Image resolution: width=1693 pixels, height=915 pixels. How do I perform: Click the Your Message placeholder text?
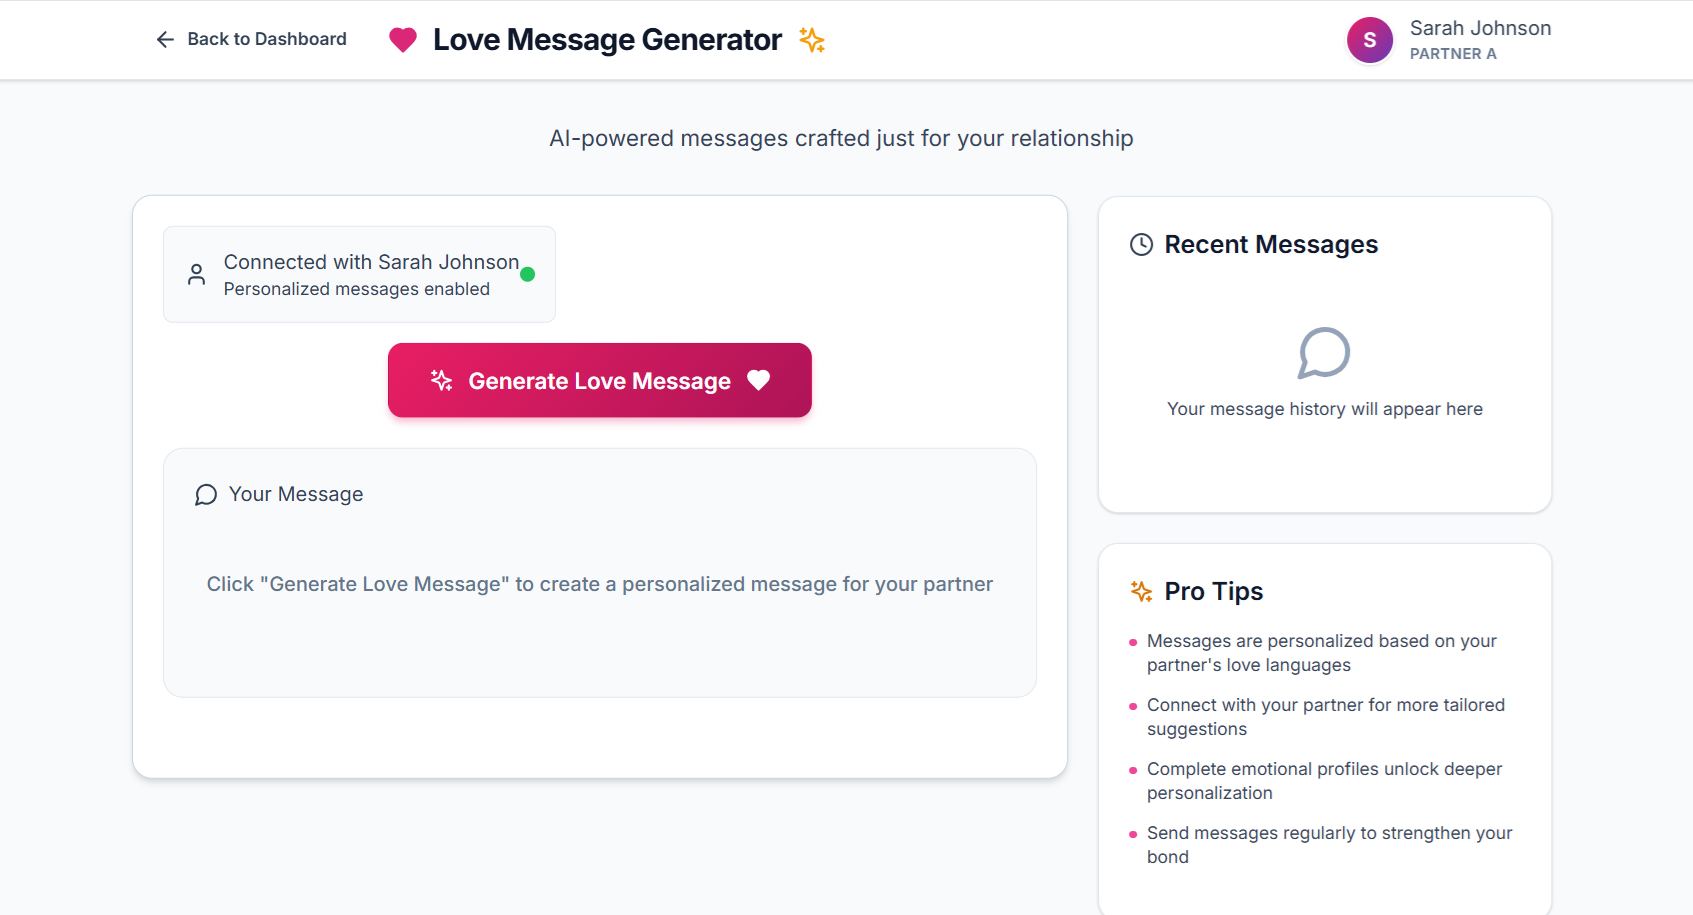point(599,584)
